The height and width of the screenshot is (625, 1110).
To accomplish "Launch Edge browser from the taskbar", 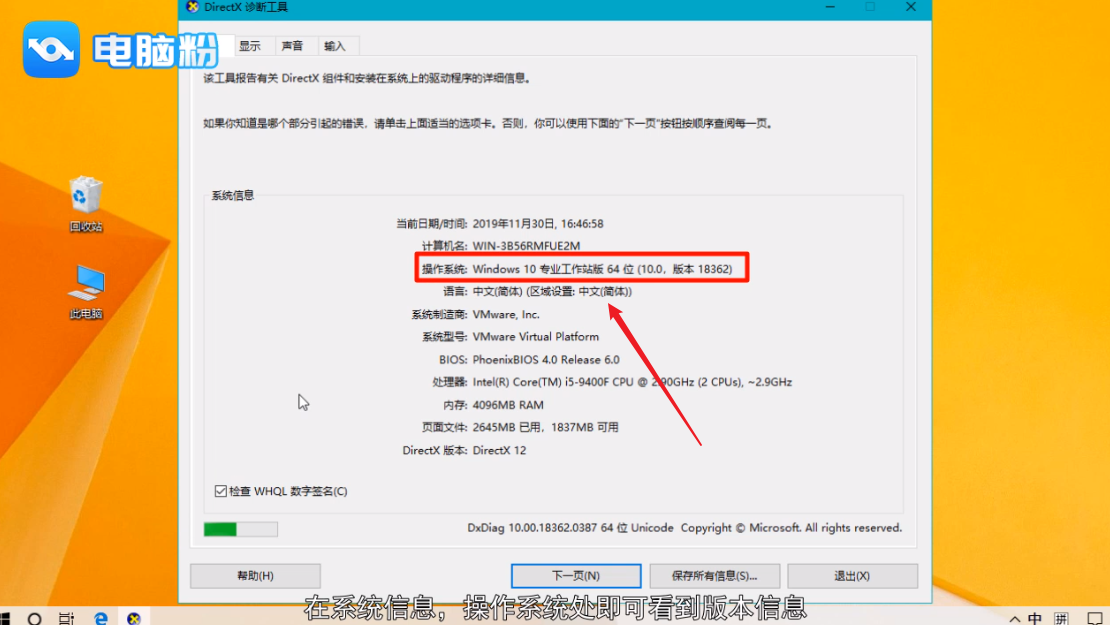I will 101,618.
